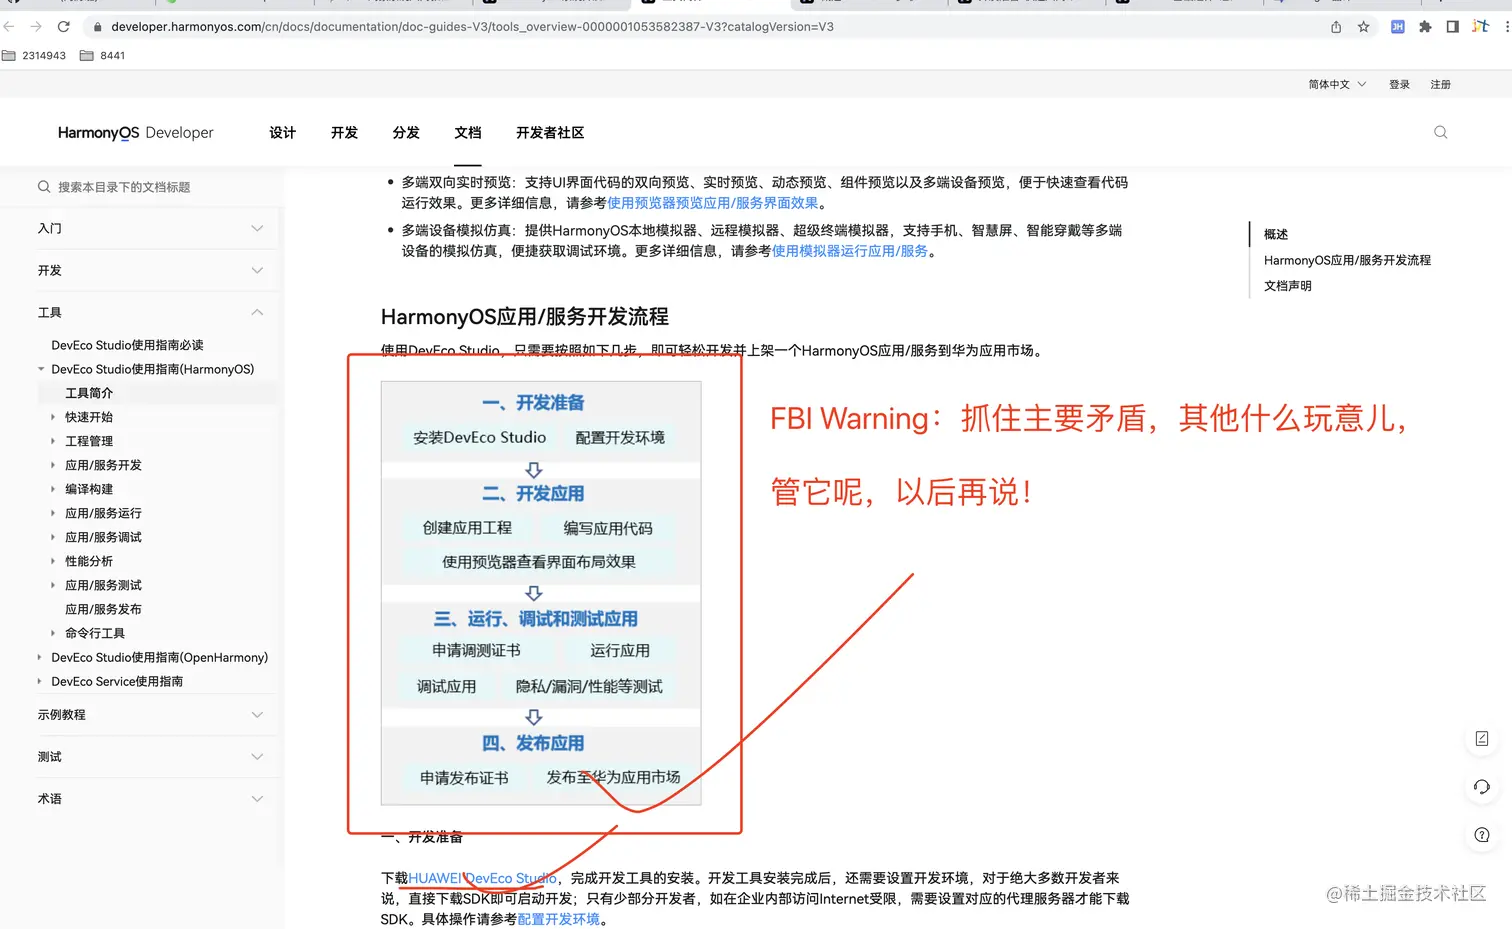Expand 命令行工具 tree item
Viewport: 1512px width, 929px height.
54,633
